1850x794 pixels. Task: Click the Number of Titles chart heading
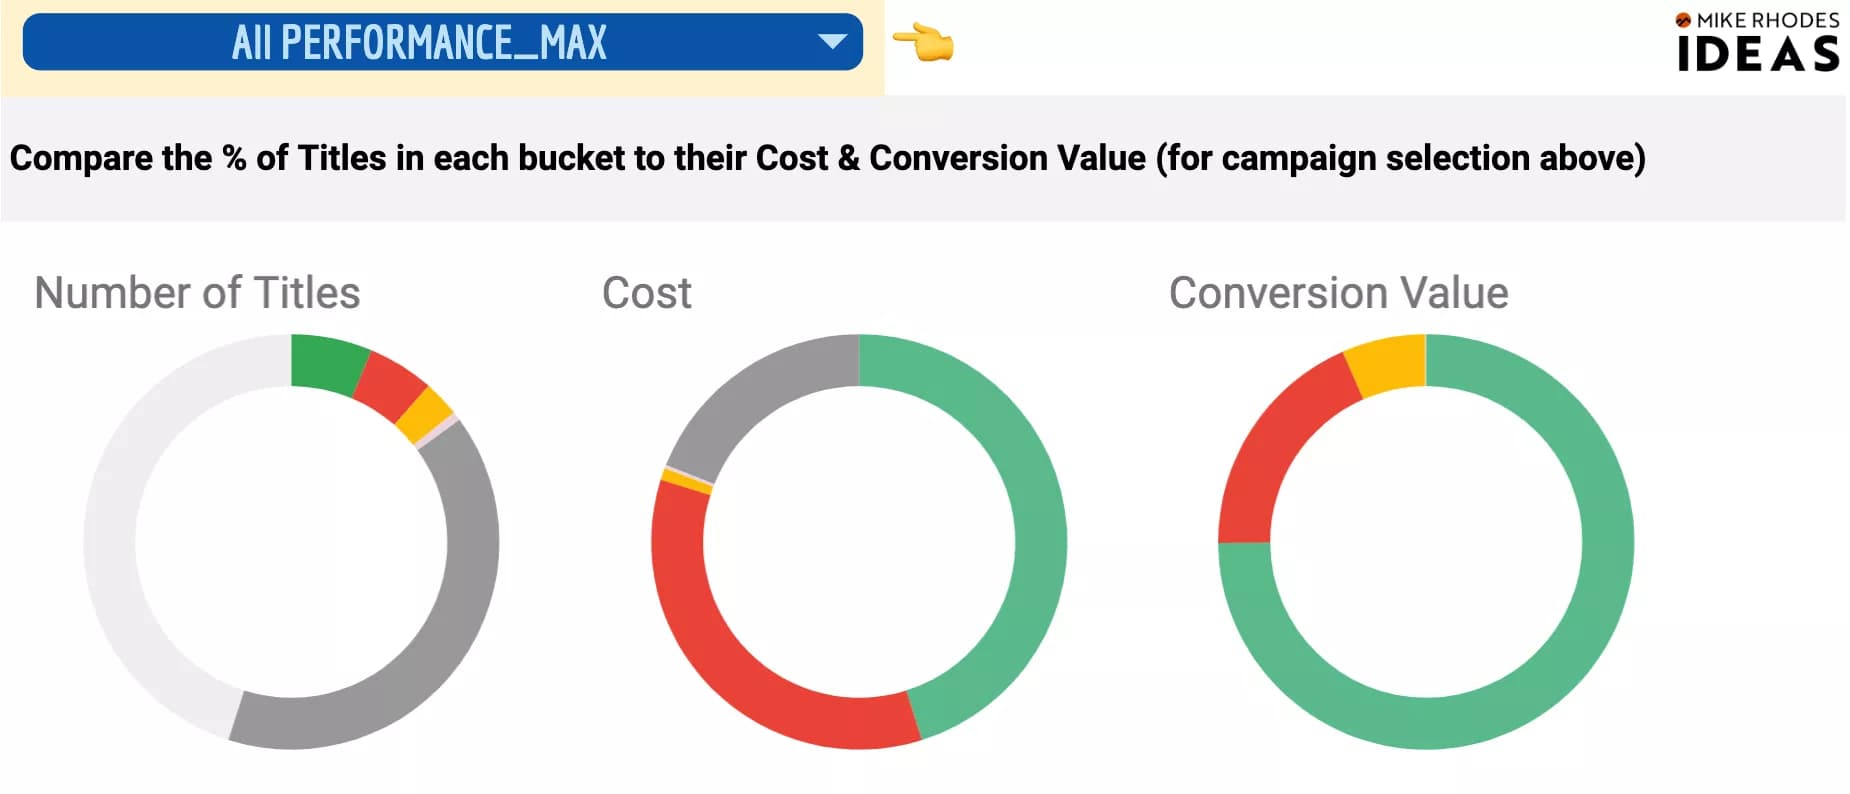[x=198, y=292]
